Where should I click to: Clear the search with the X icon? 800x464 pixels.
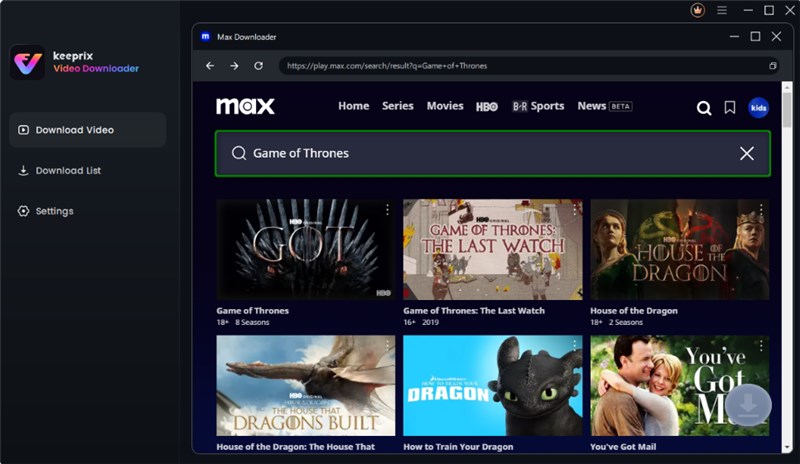747,154
